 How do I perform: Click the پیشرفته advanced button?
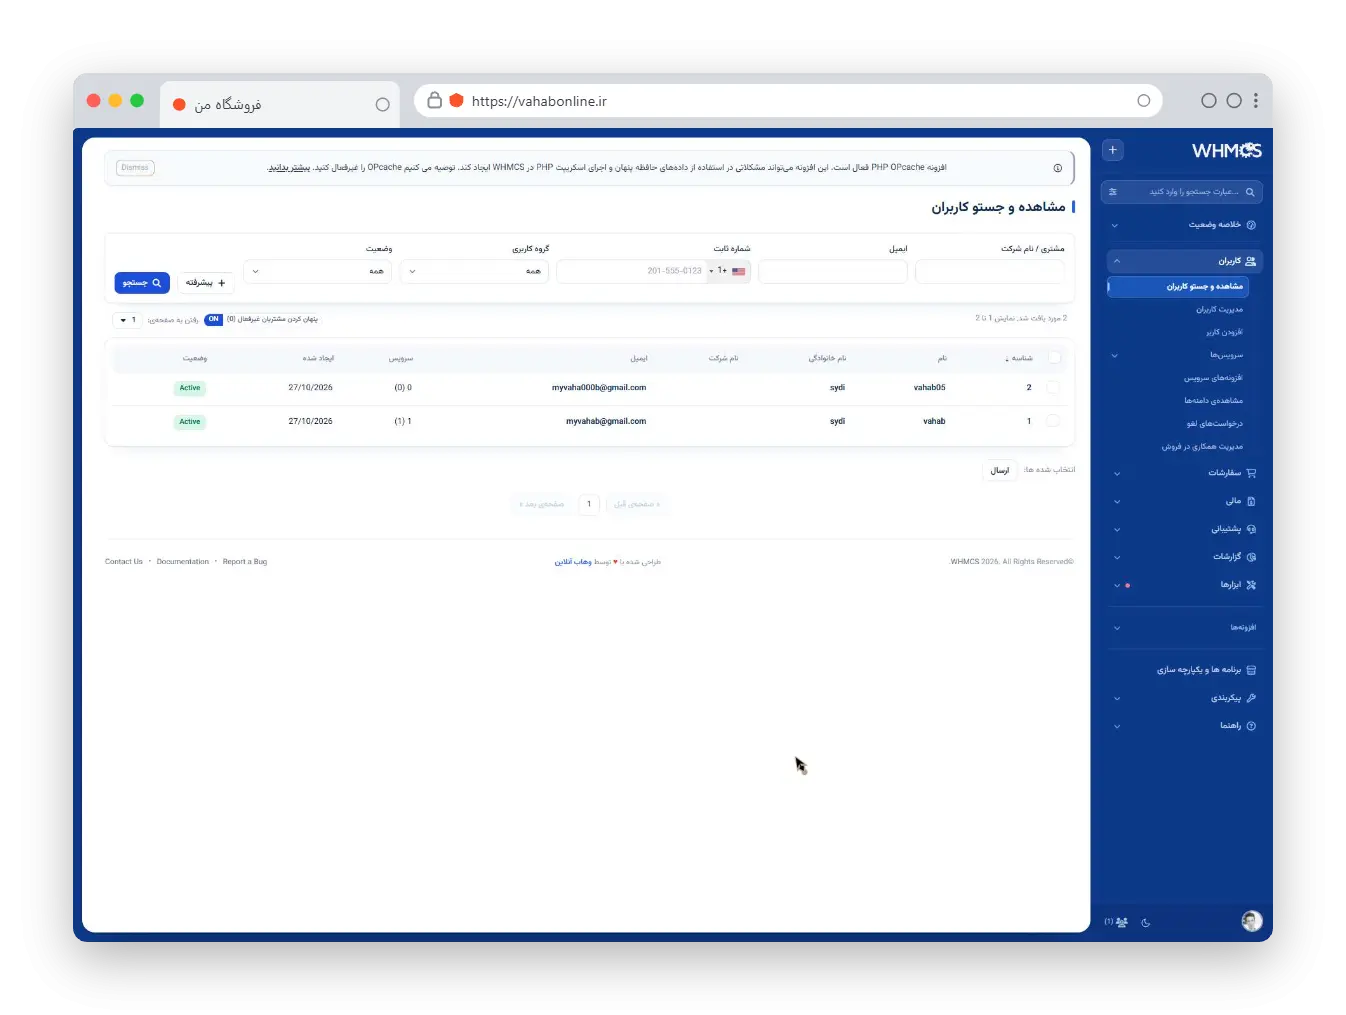[205, 283]
